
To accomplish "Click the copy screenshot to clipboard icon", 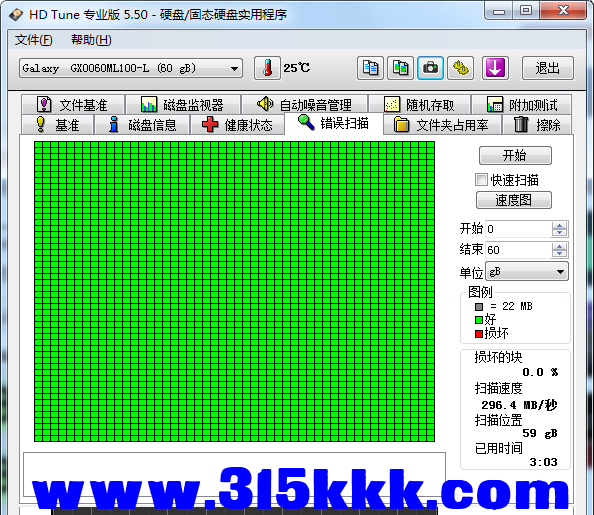I will [x=400, y=68].
